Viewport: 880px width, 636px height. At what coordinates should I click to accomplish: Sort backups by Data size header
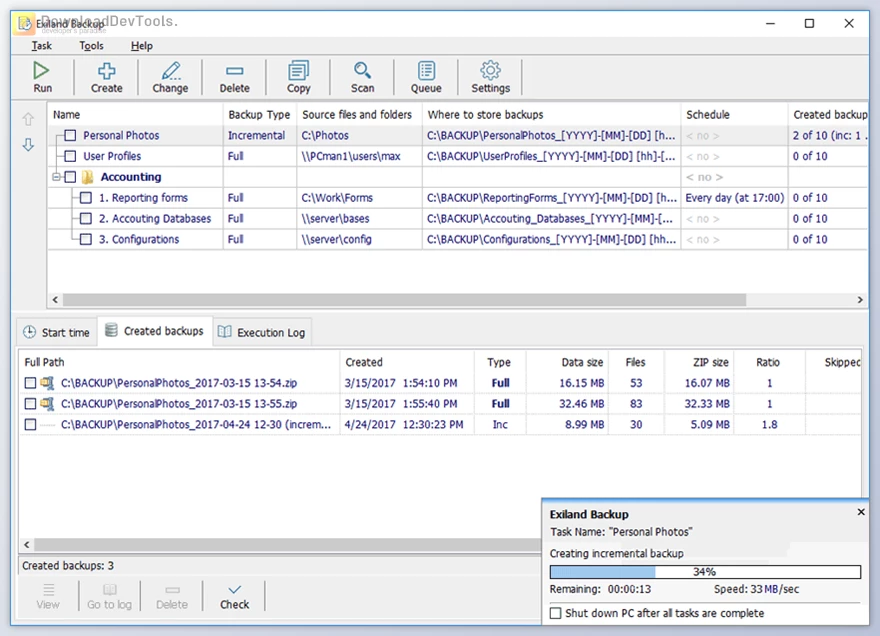[x=566, y=362]
